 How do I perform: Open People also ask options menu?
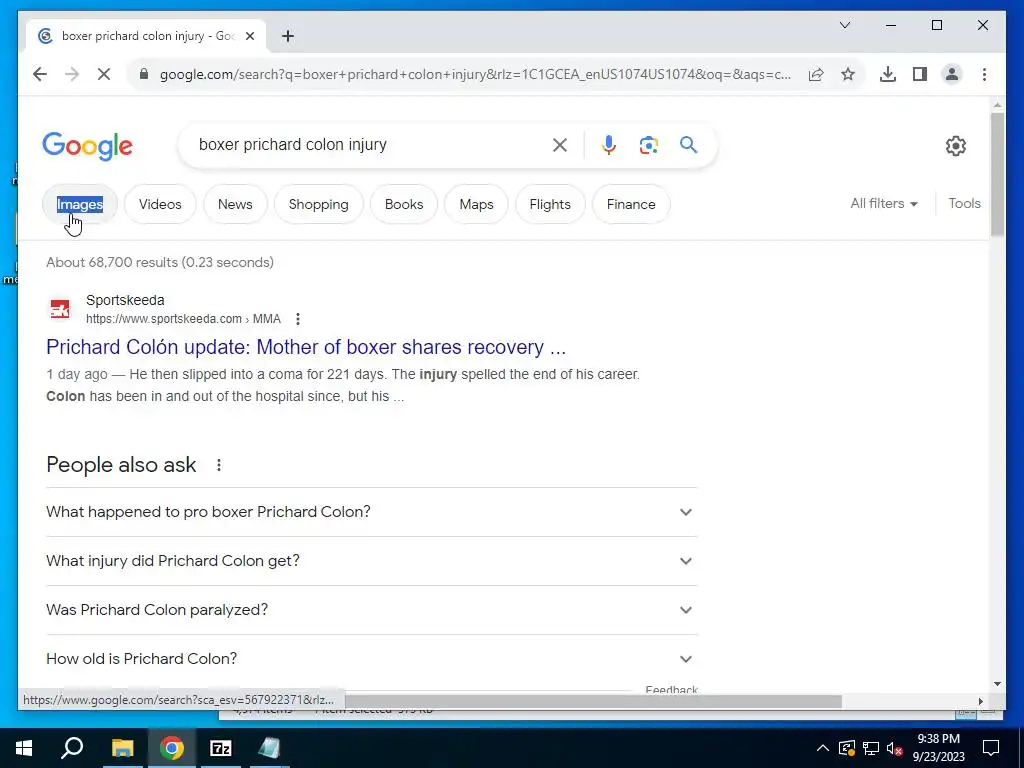click(219, 465)
